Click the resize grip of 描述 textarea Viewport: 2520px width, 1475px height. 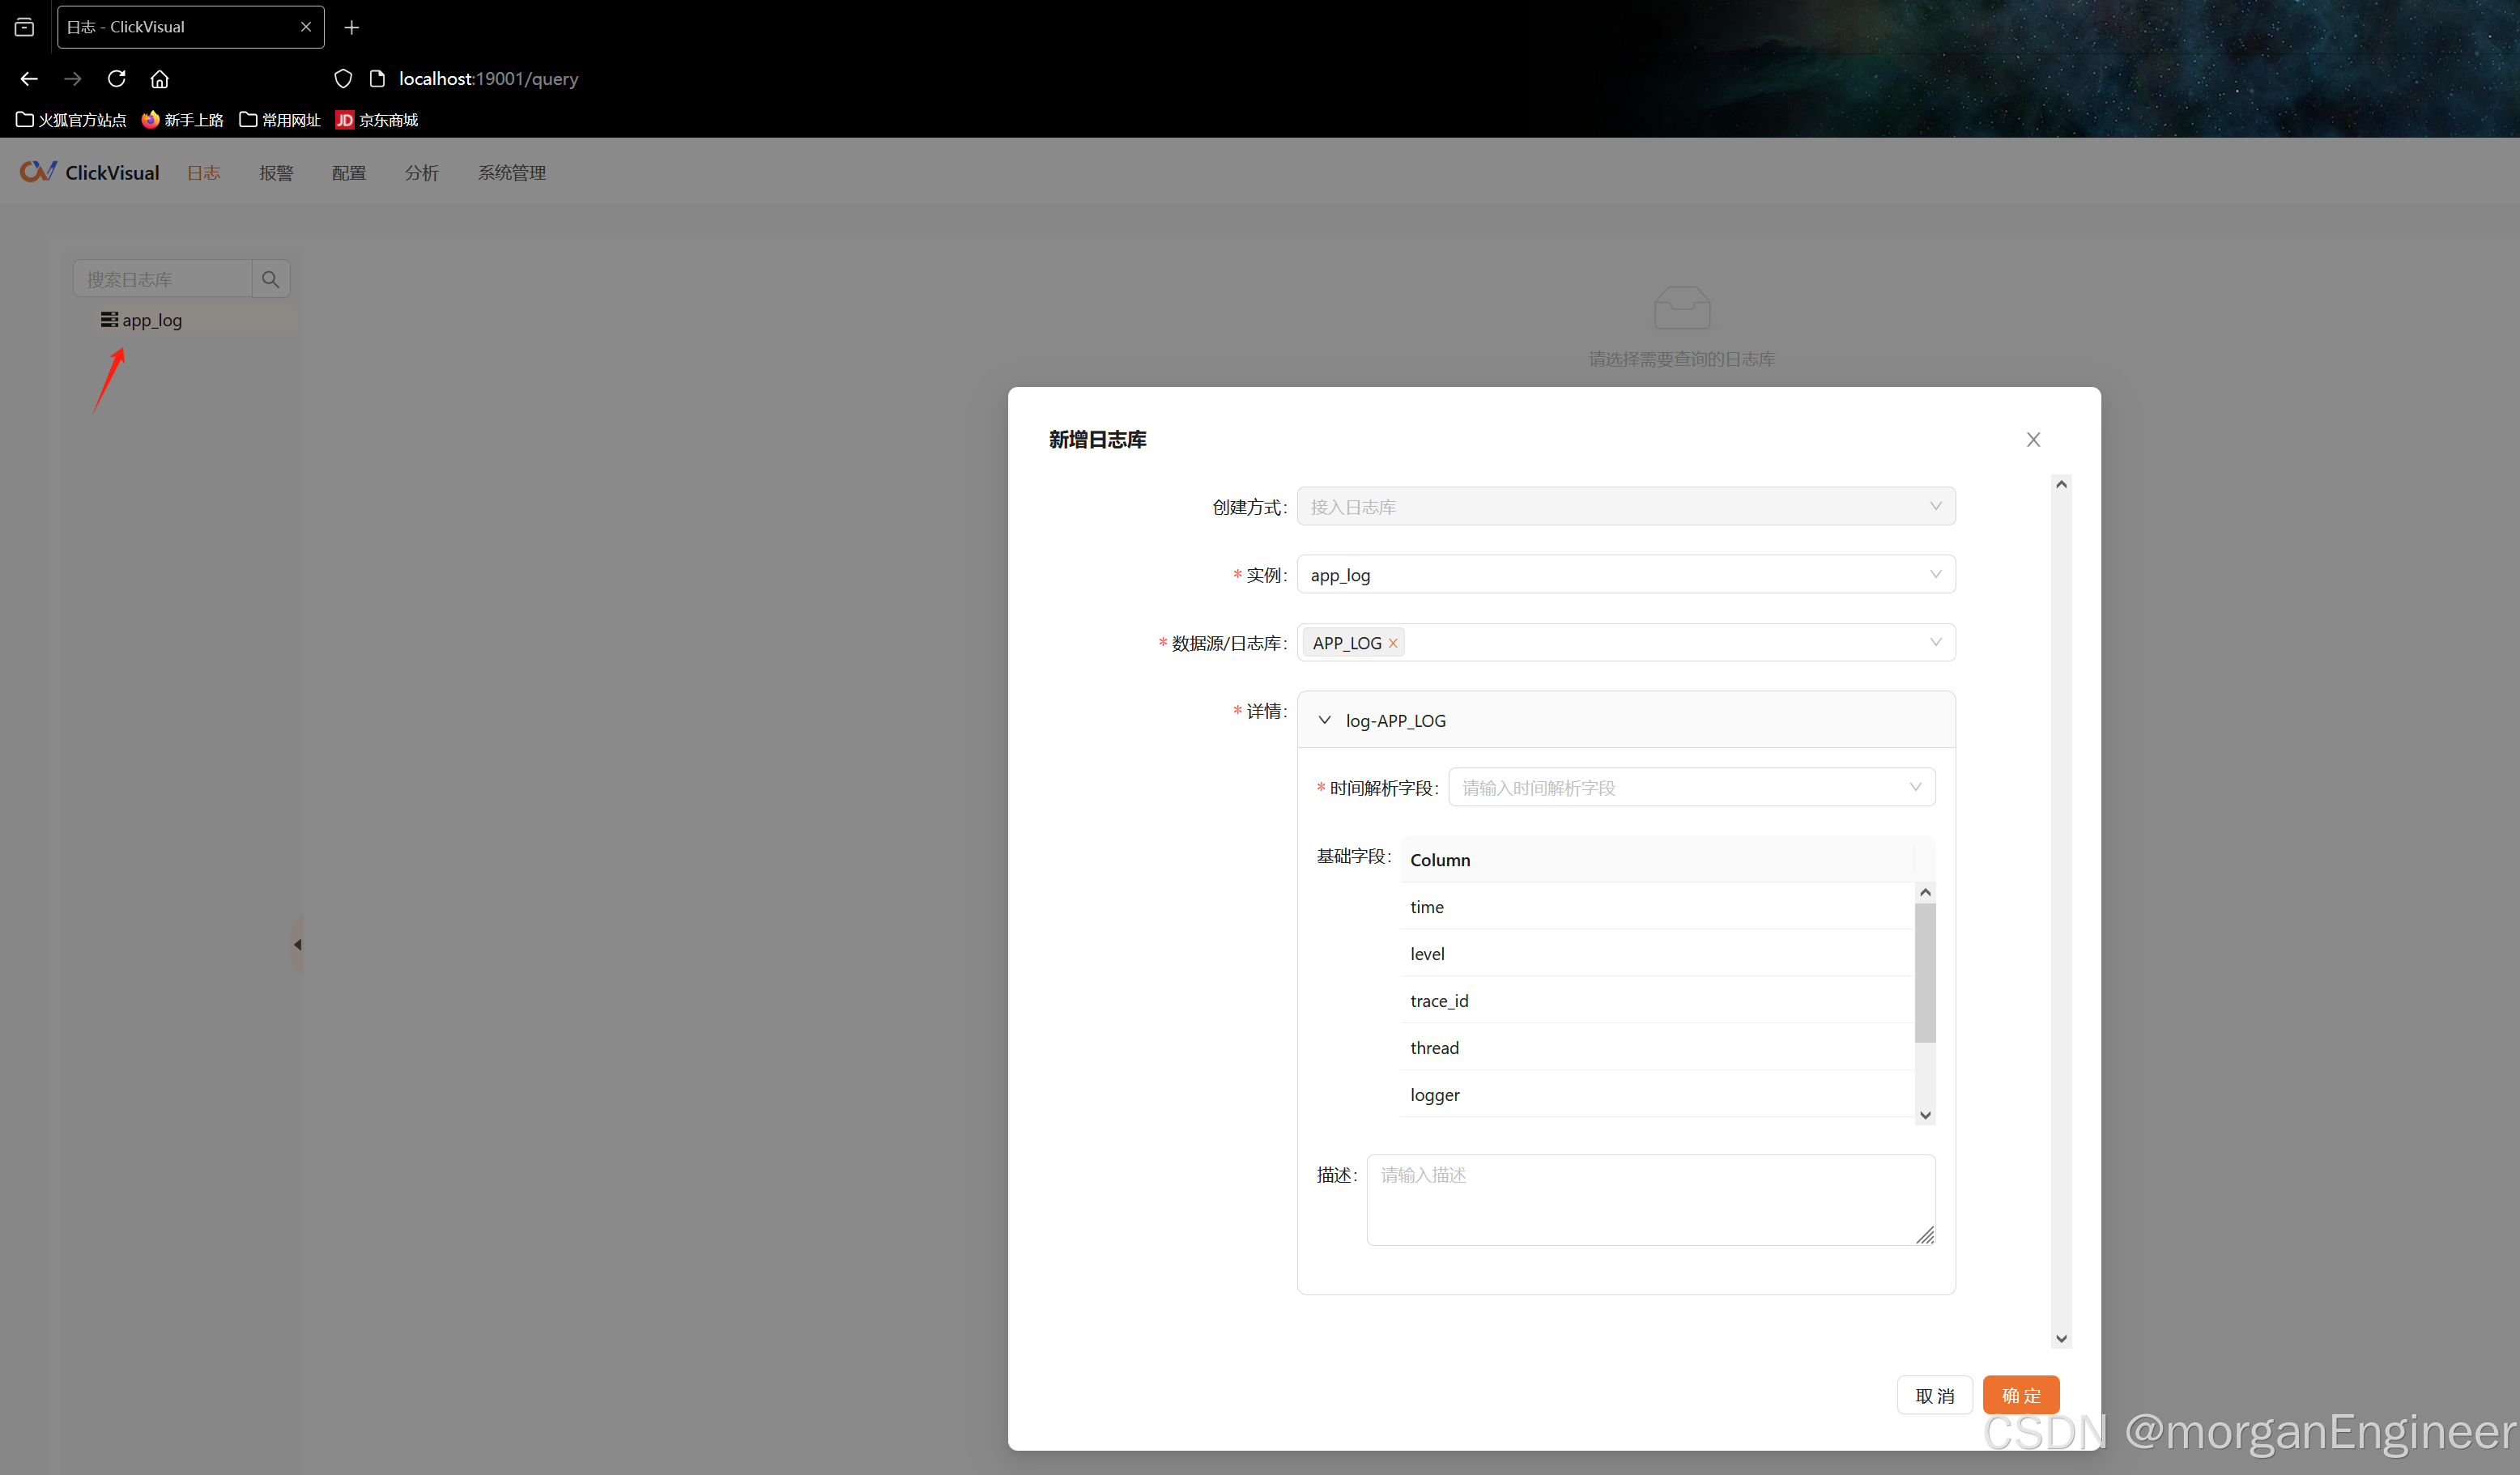tap(1925, 1236)
